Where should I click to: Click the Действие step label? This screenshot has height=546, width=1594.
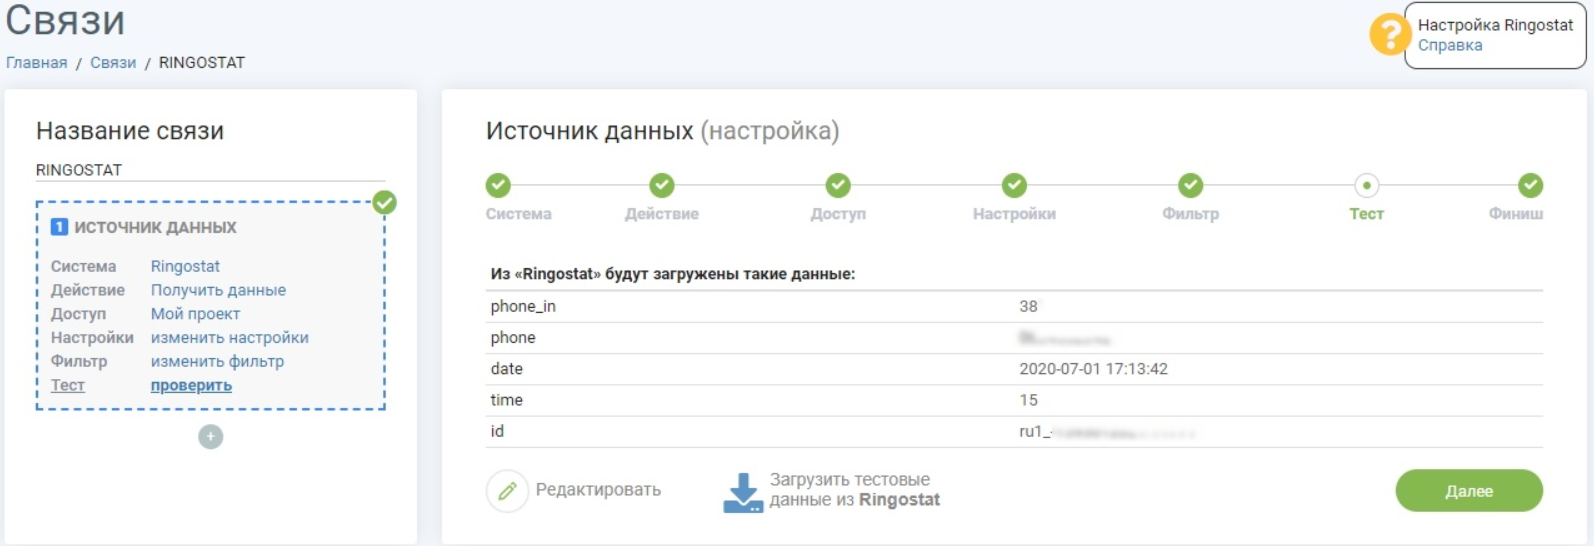coord(662,214)
